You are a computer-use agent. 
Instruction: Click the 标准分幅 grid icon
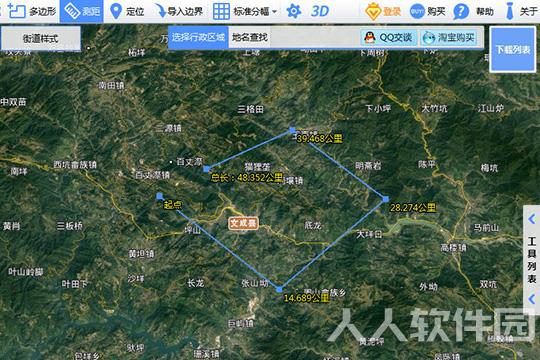[x=221, y=11]
